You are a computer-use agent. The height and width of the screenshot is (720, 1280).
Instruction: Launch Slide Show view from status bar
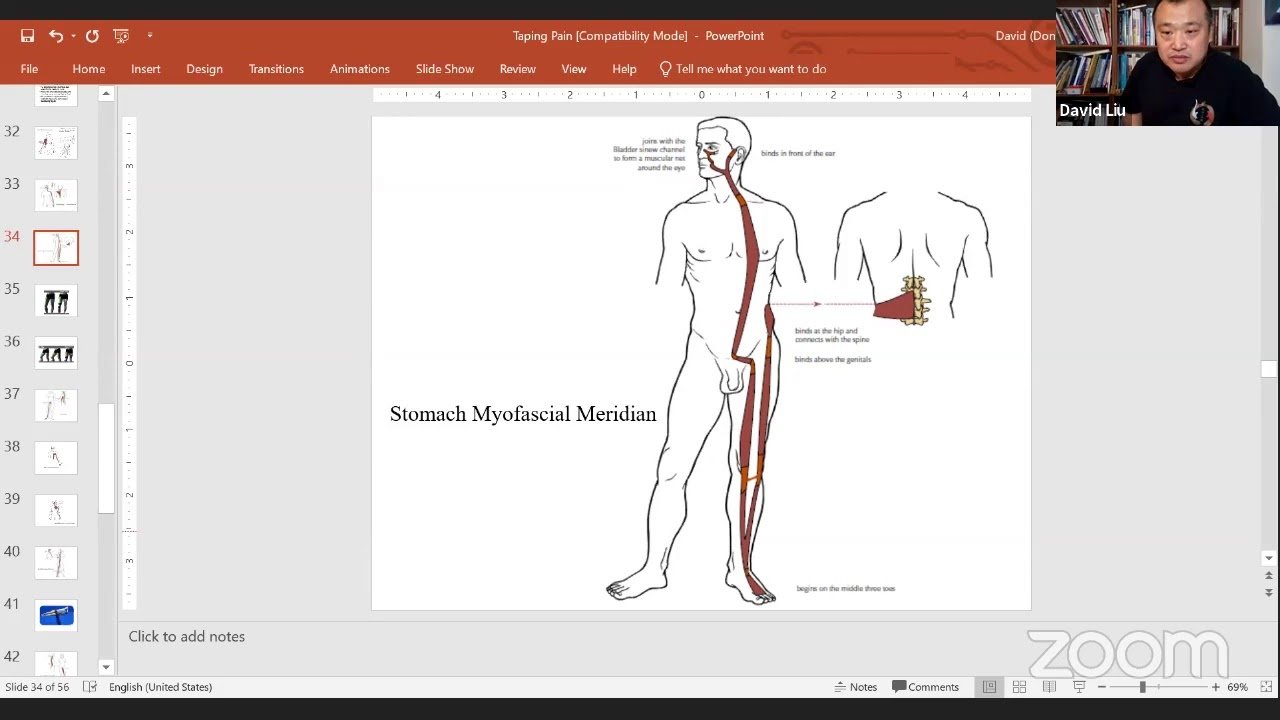1079,687
